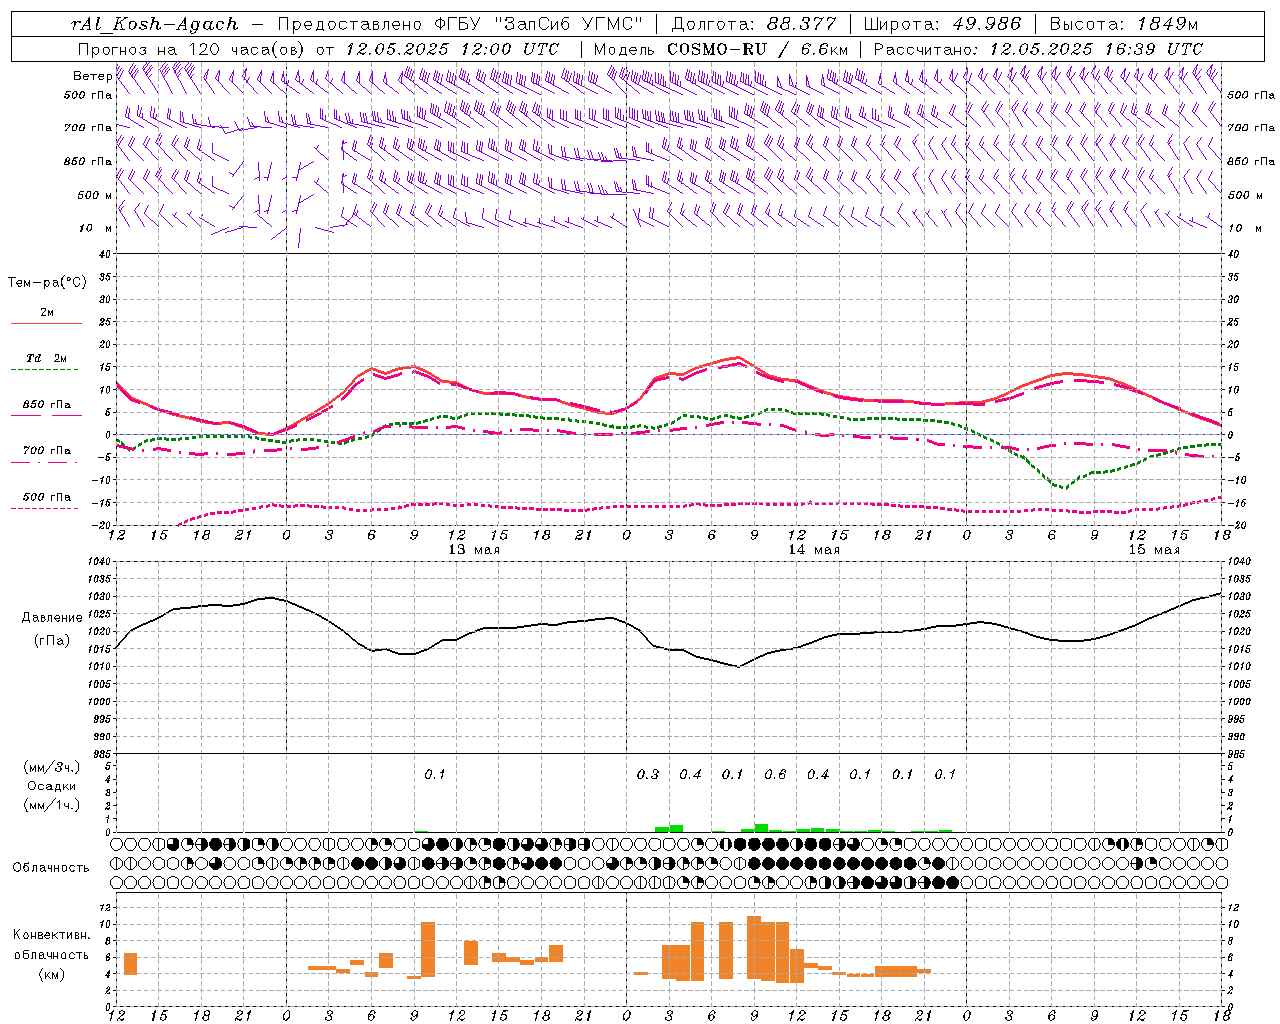Click the 15 мая date label
1280x1024 pixels.
(x=1154, y=550)
